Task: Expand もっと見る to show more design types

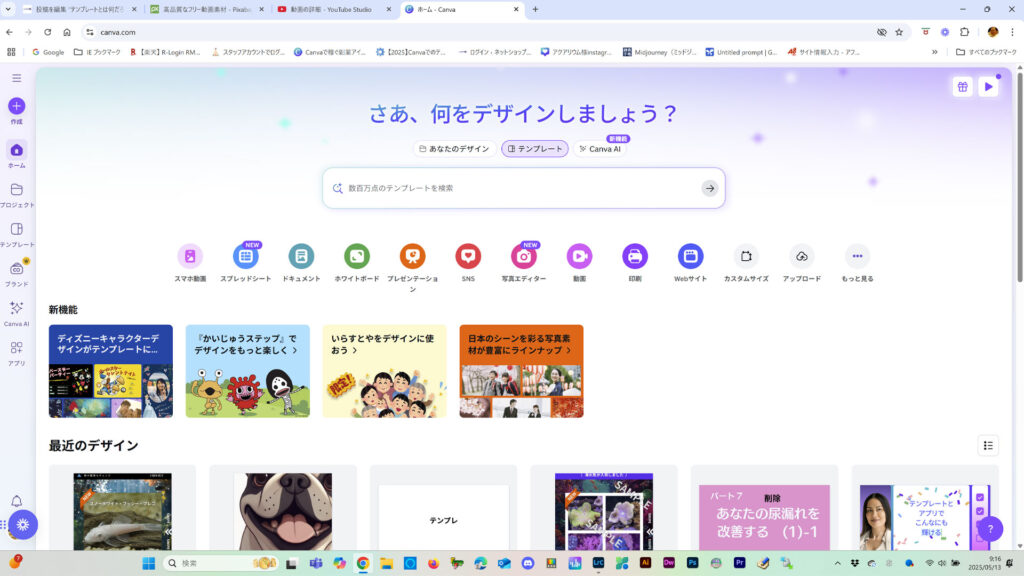Action: tap(857, 256)
